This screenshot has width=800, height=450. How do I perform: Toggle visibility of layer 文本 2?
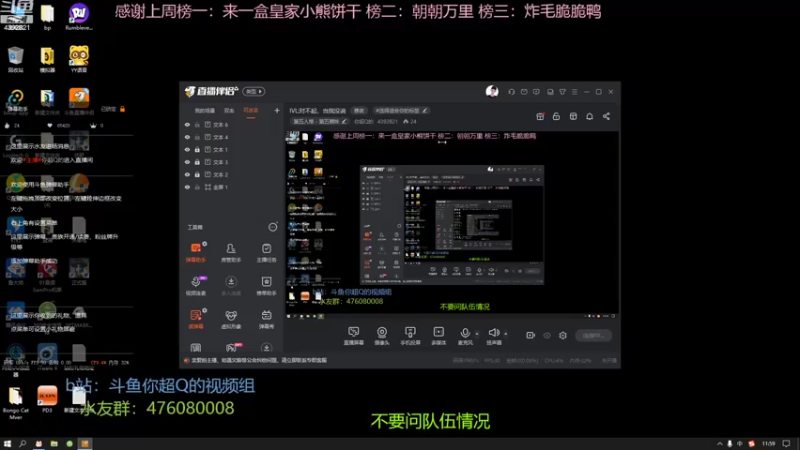pos(187,174)
